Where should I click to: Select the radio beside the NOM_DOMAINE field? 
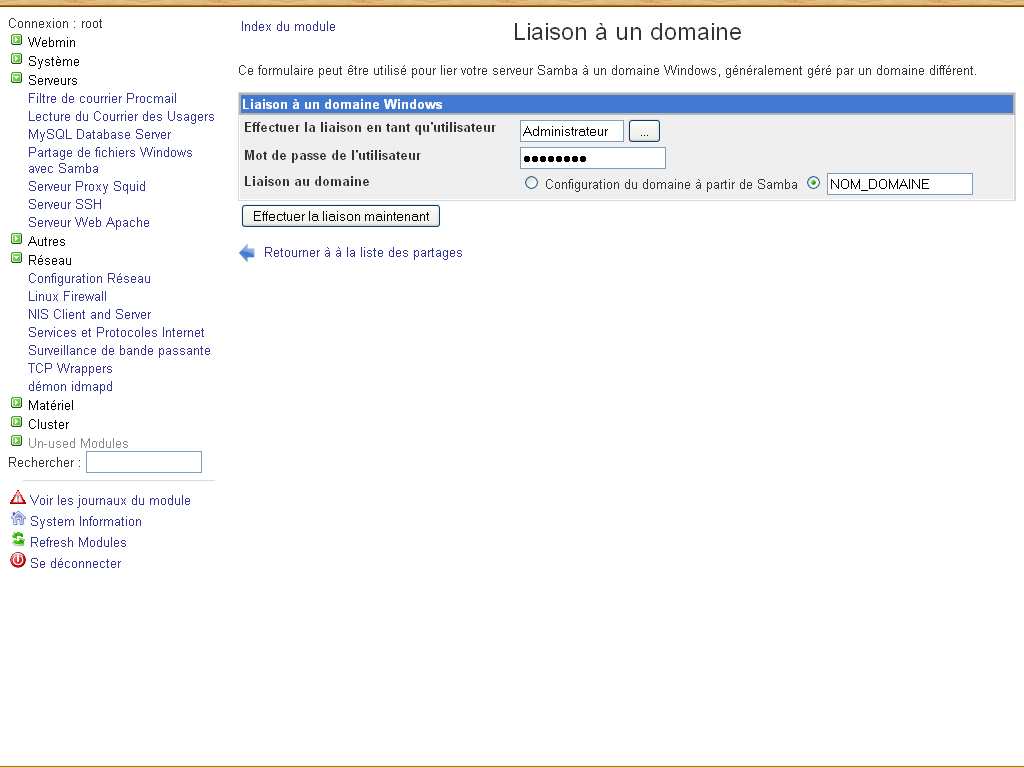click(813, 183)
